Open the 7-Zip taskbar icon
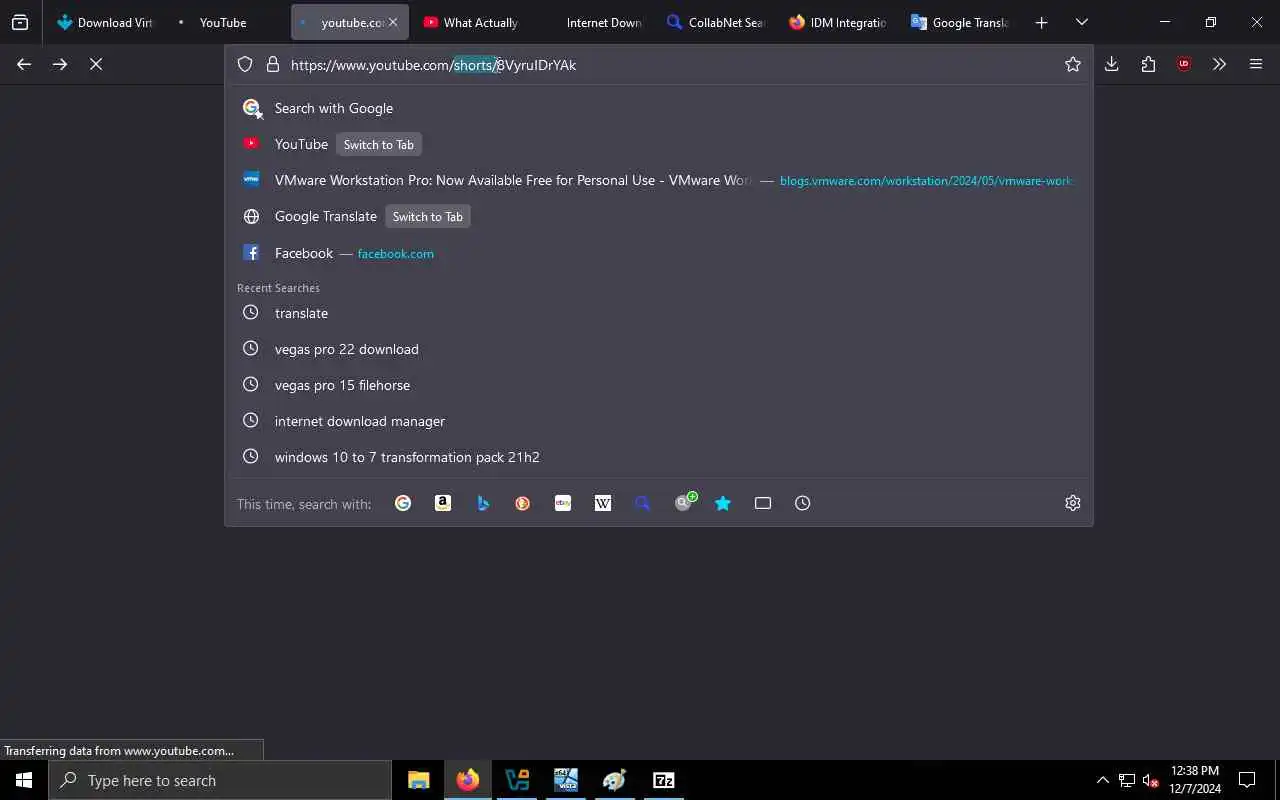 tap(664, 780)
